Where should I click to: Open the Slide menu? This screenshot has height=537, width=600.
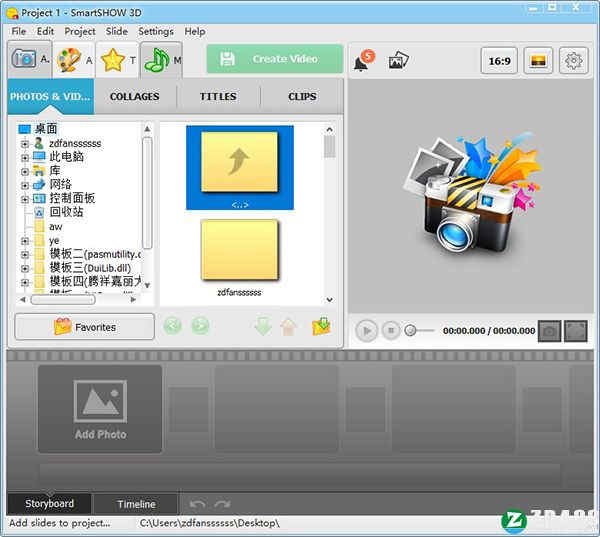tap(117, 31)
